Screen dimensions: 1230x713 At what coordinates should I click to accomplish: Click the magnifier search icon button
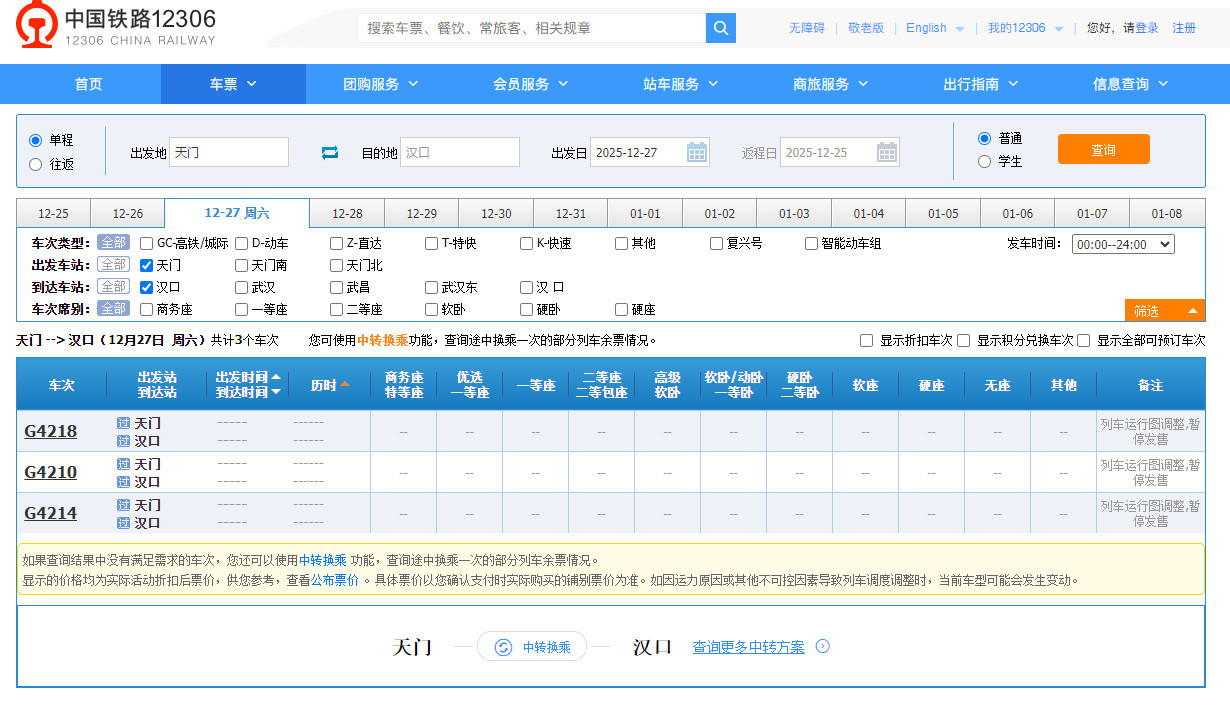click(720, 28)
